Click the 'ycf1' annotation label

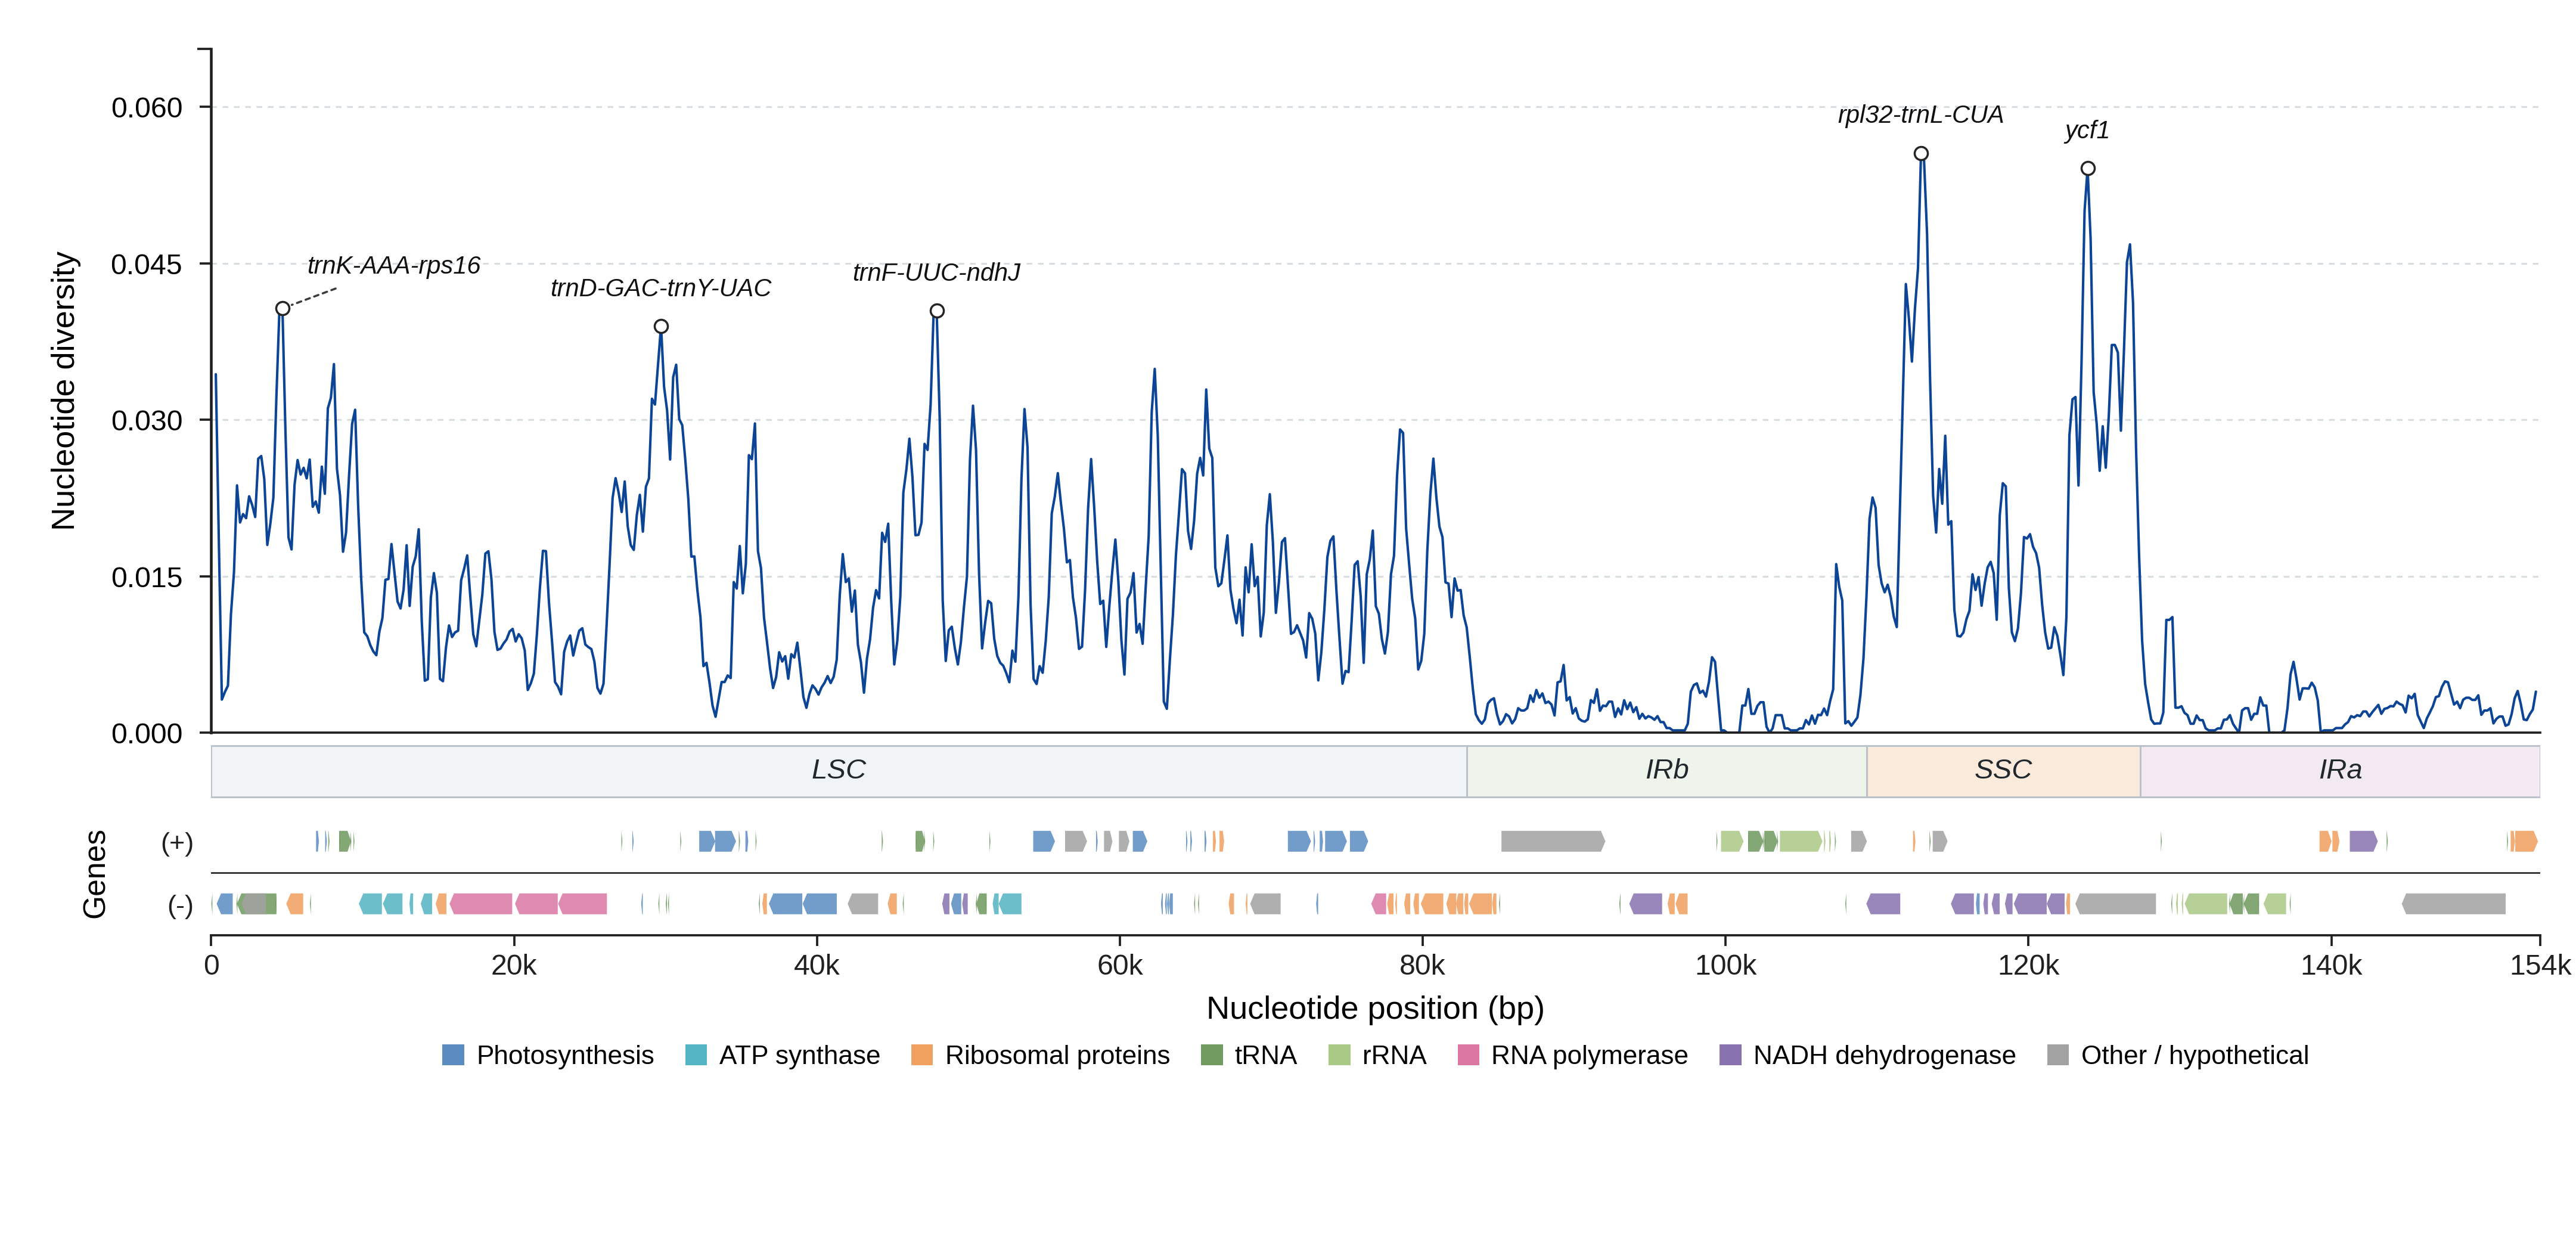click(2087, 131)
